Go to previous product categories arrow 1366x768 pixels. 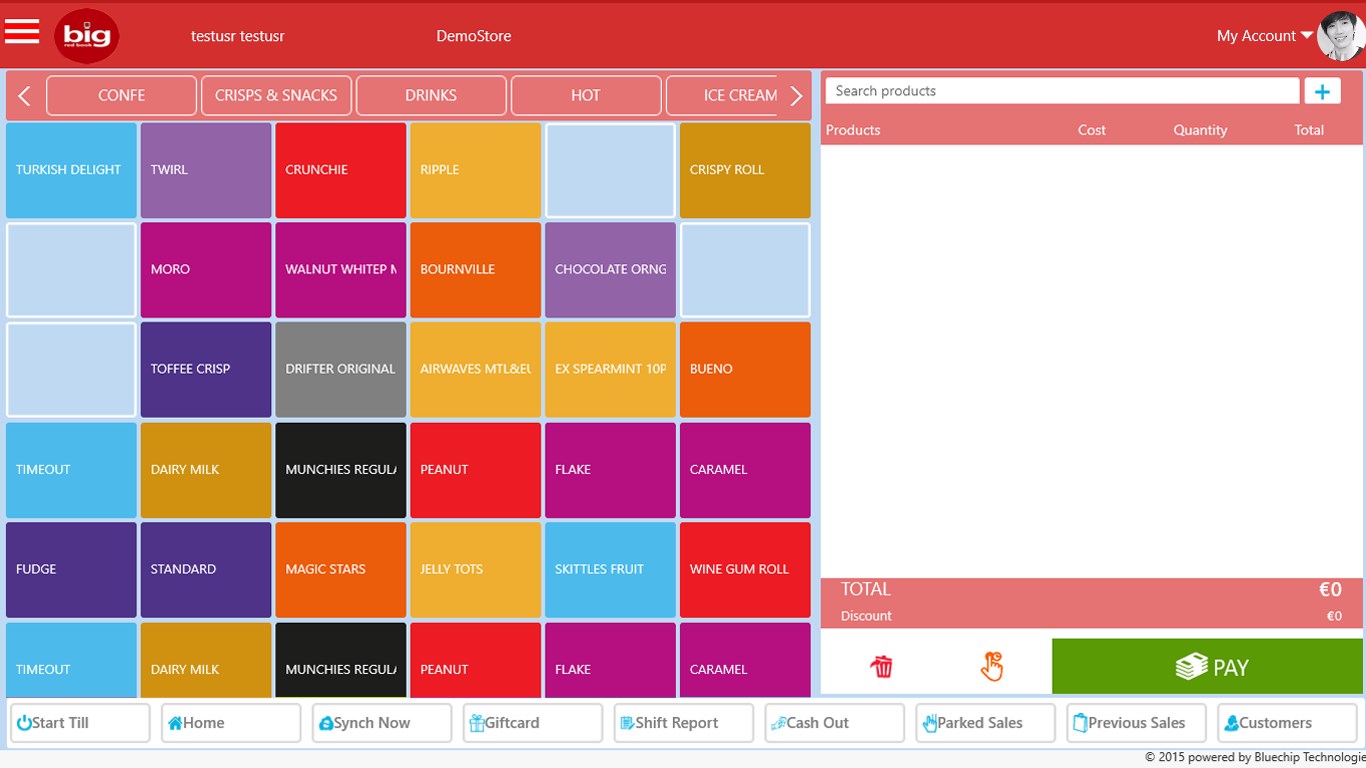pos(25,96)
